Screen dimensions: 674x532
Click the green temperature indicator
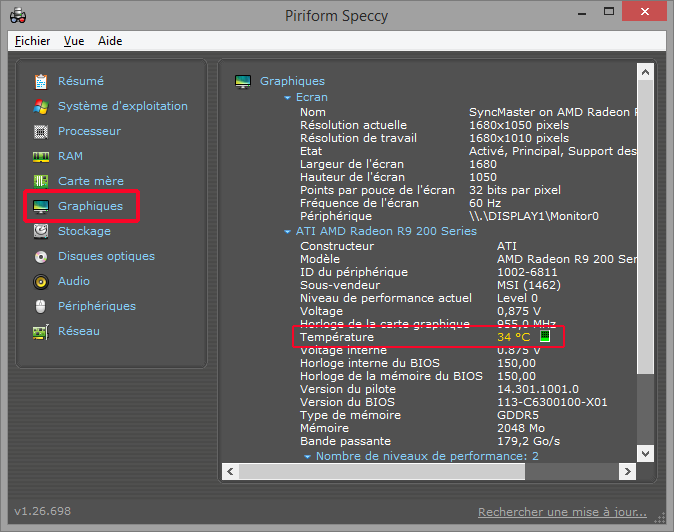tap(545, 337)
